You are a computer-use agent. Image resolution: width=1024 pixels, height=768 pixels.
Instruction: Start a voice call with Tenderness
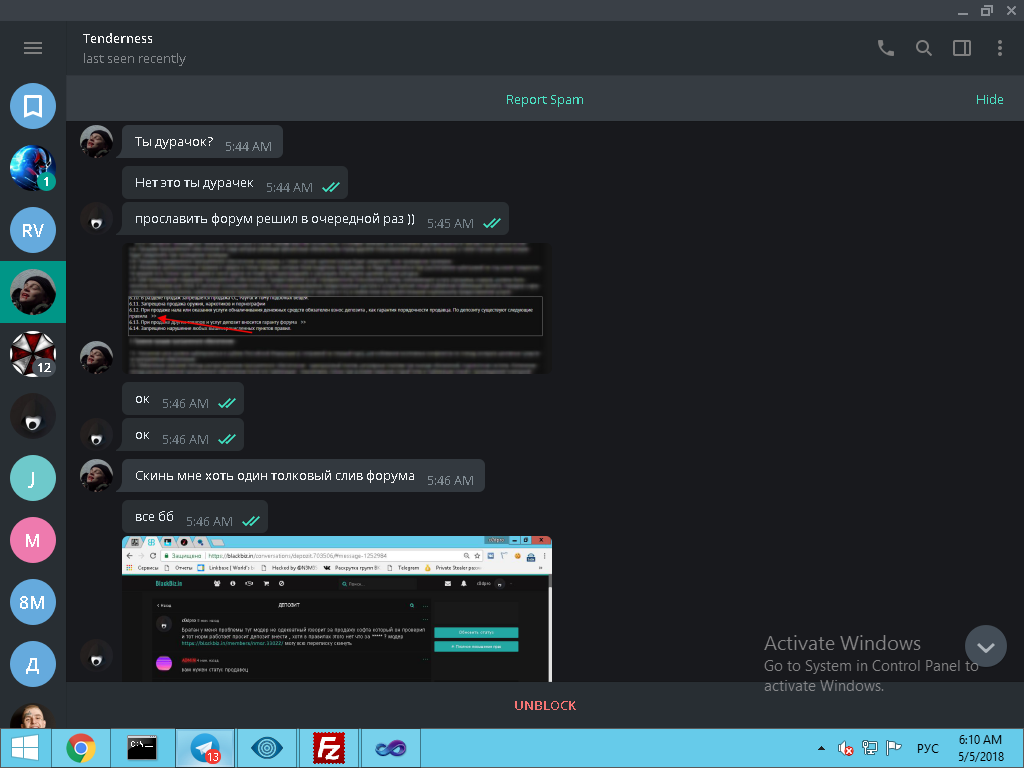(885, 48)
